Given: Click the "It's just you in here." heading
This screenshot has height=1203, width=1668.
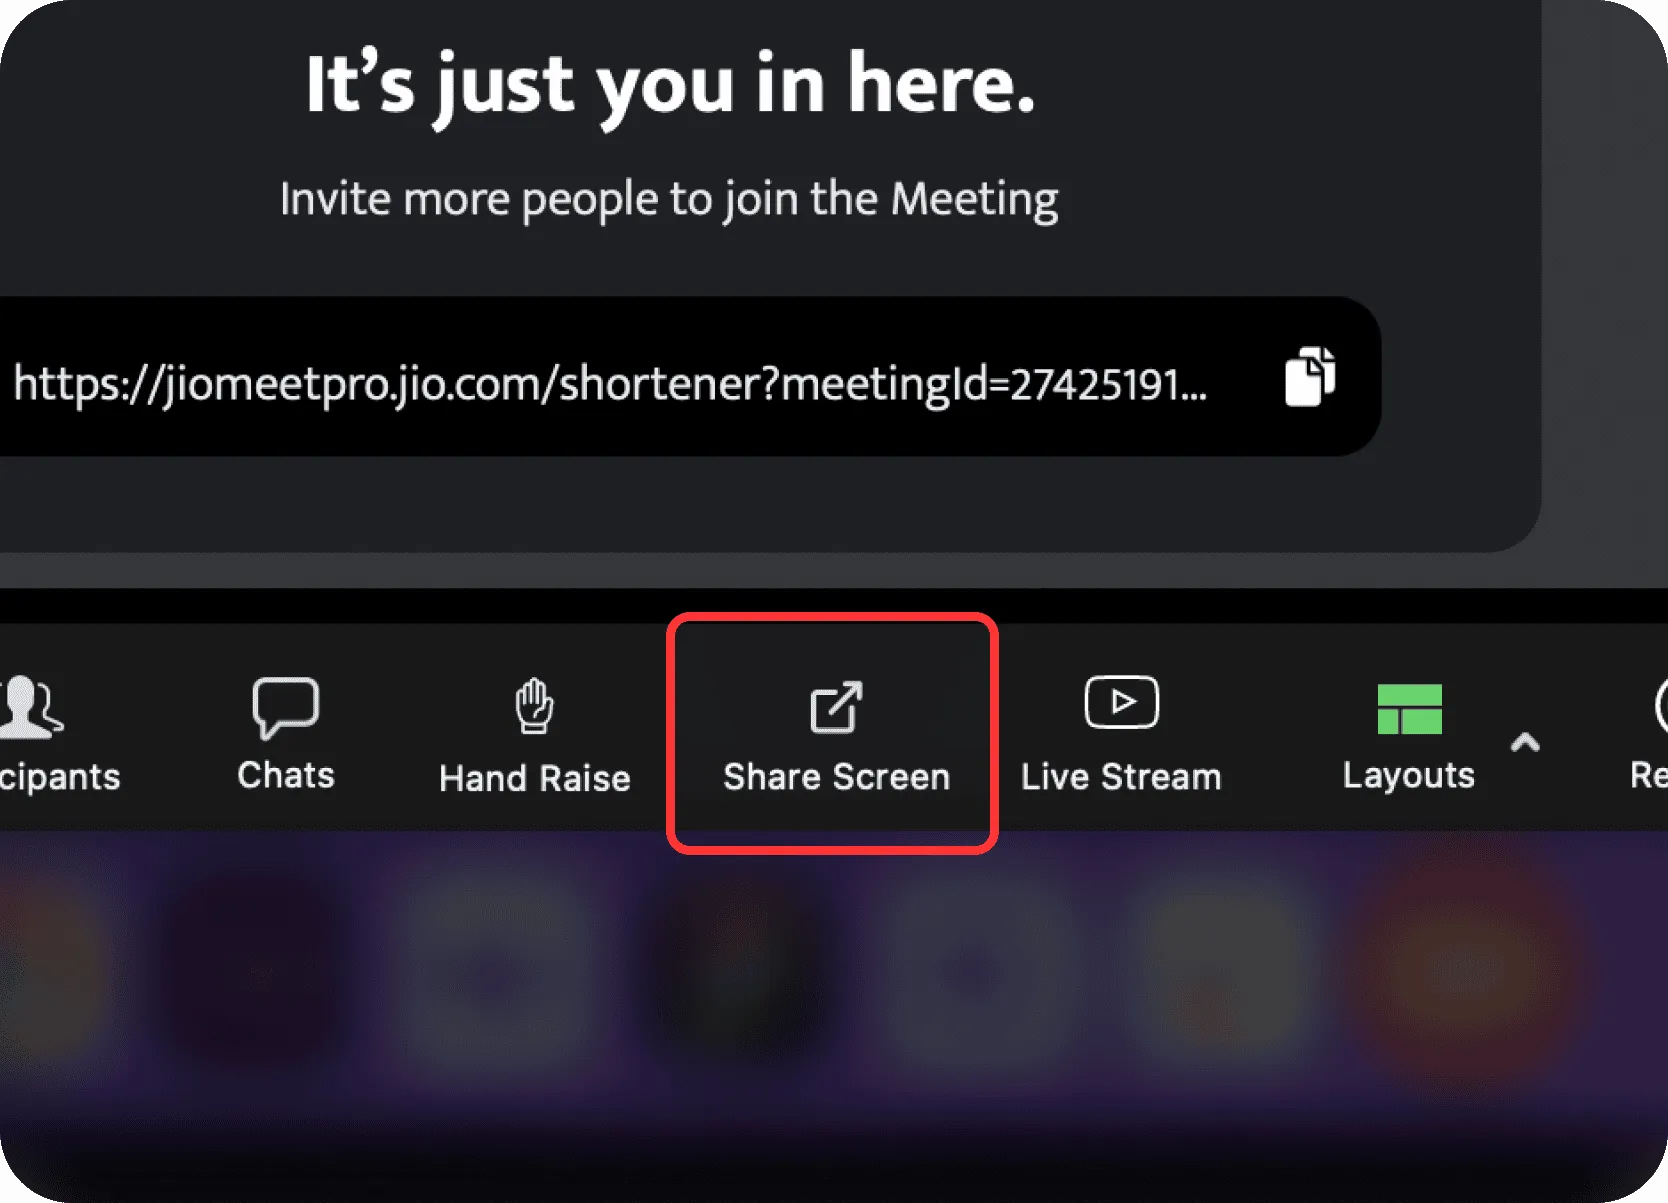Looking at the screenshot, I should [670, 86].
